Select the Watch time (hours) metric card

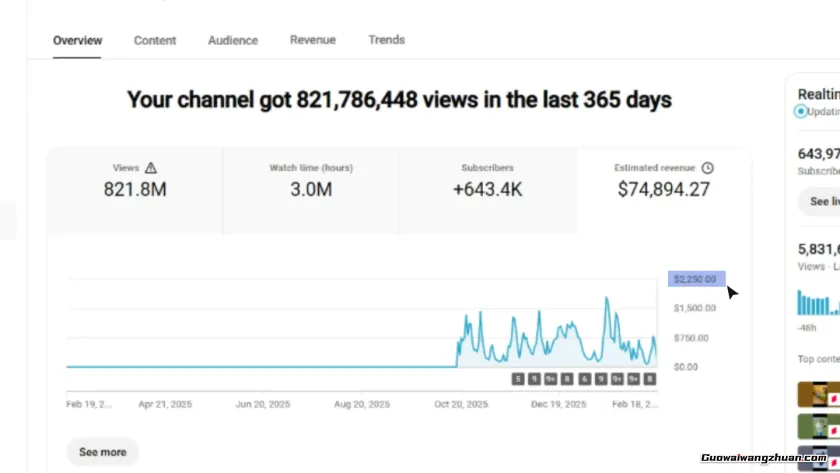(311, 180)
